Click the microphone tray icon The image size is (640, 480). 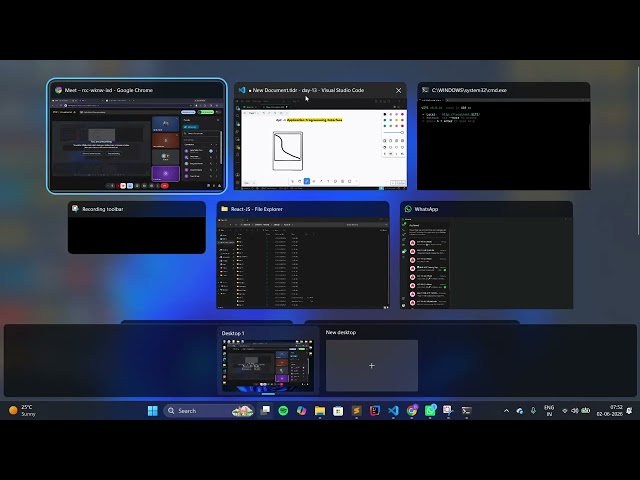point(533,411)
